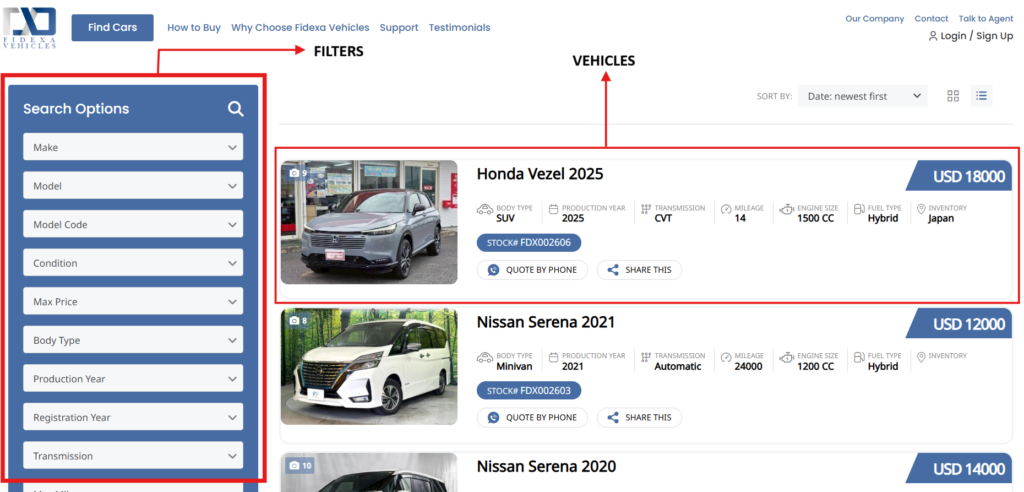Open the Sort By date dropdown
Viewport: 1024px width, 492px height.
pos(863,96)
